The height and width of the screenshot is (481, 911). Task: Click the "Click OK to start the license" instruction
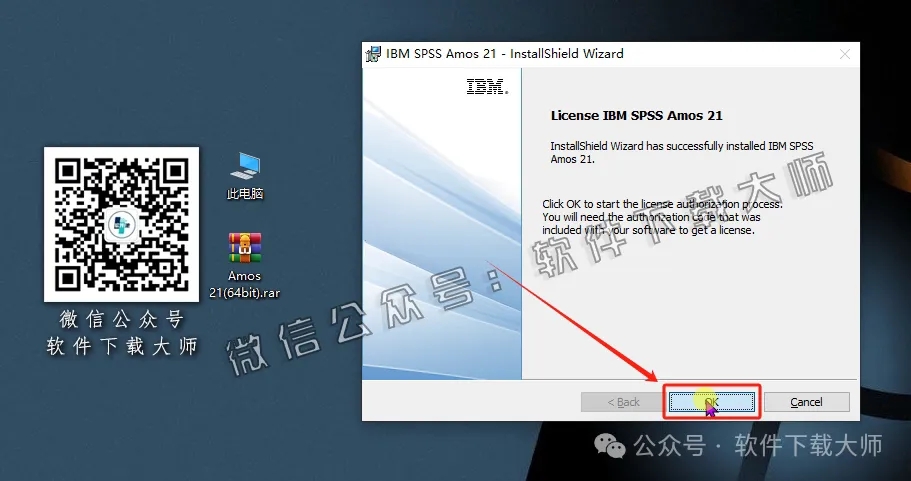coord(662,217)
